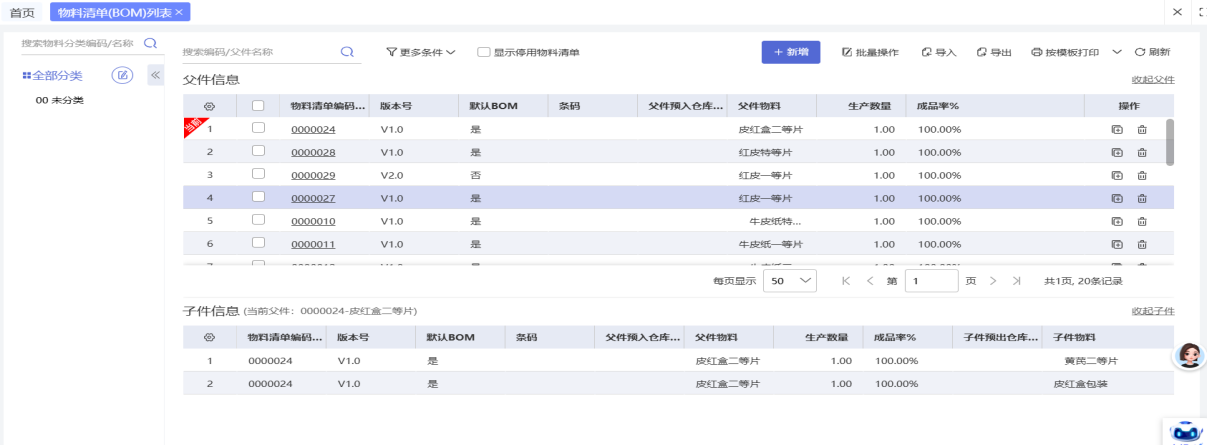The height and width of the screenshot is (446, 1208).
Task: Click the assistant avatar icon at right edge
Action: tap(1189, 355)
